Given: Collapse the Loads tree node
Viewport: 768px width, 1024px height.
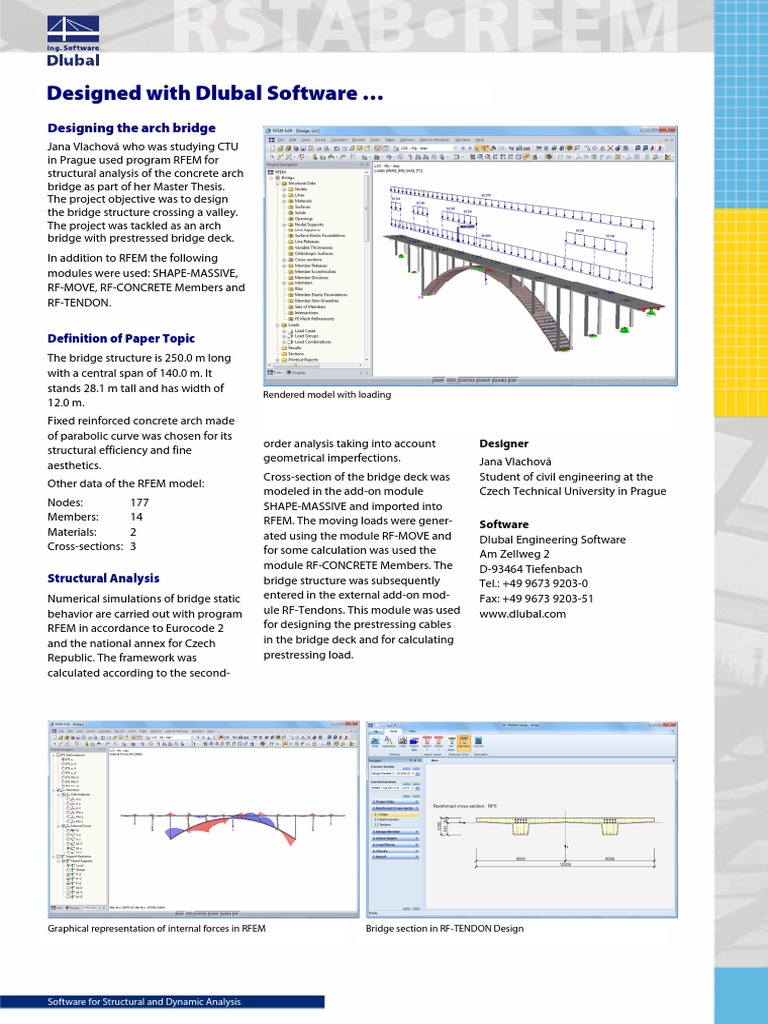Looking at the screenshot, I should (x=278, y=325).
